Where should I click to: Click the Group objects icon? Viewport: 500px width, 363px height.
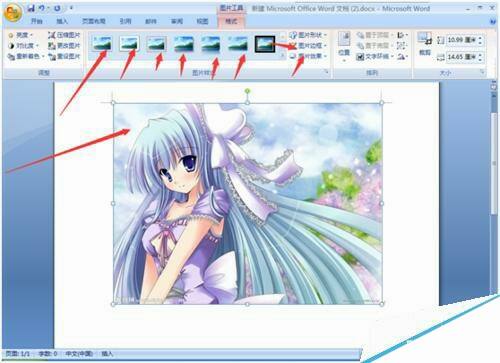point(402,46)
